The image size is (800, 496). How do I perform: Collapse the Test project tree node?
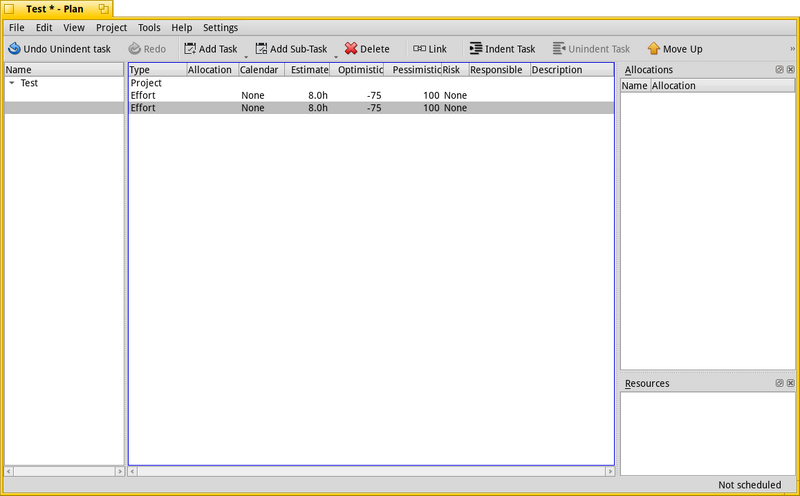point(12,83)
